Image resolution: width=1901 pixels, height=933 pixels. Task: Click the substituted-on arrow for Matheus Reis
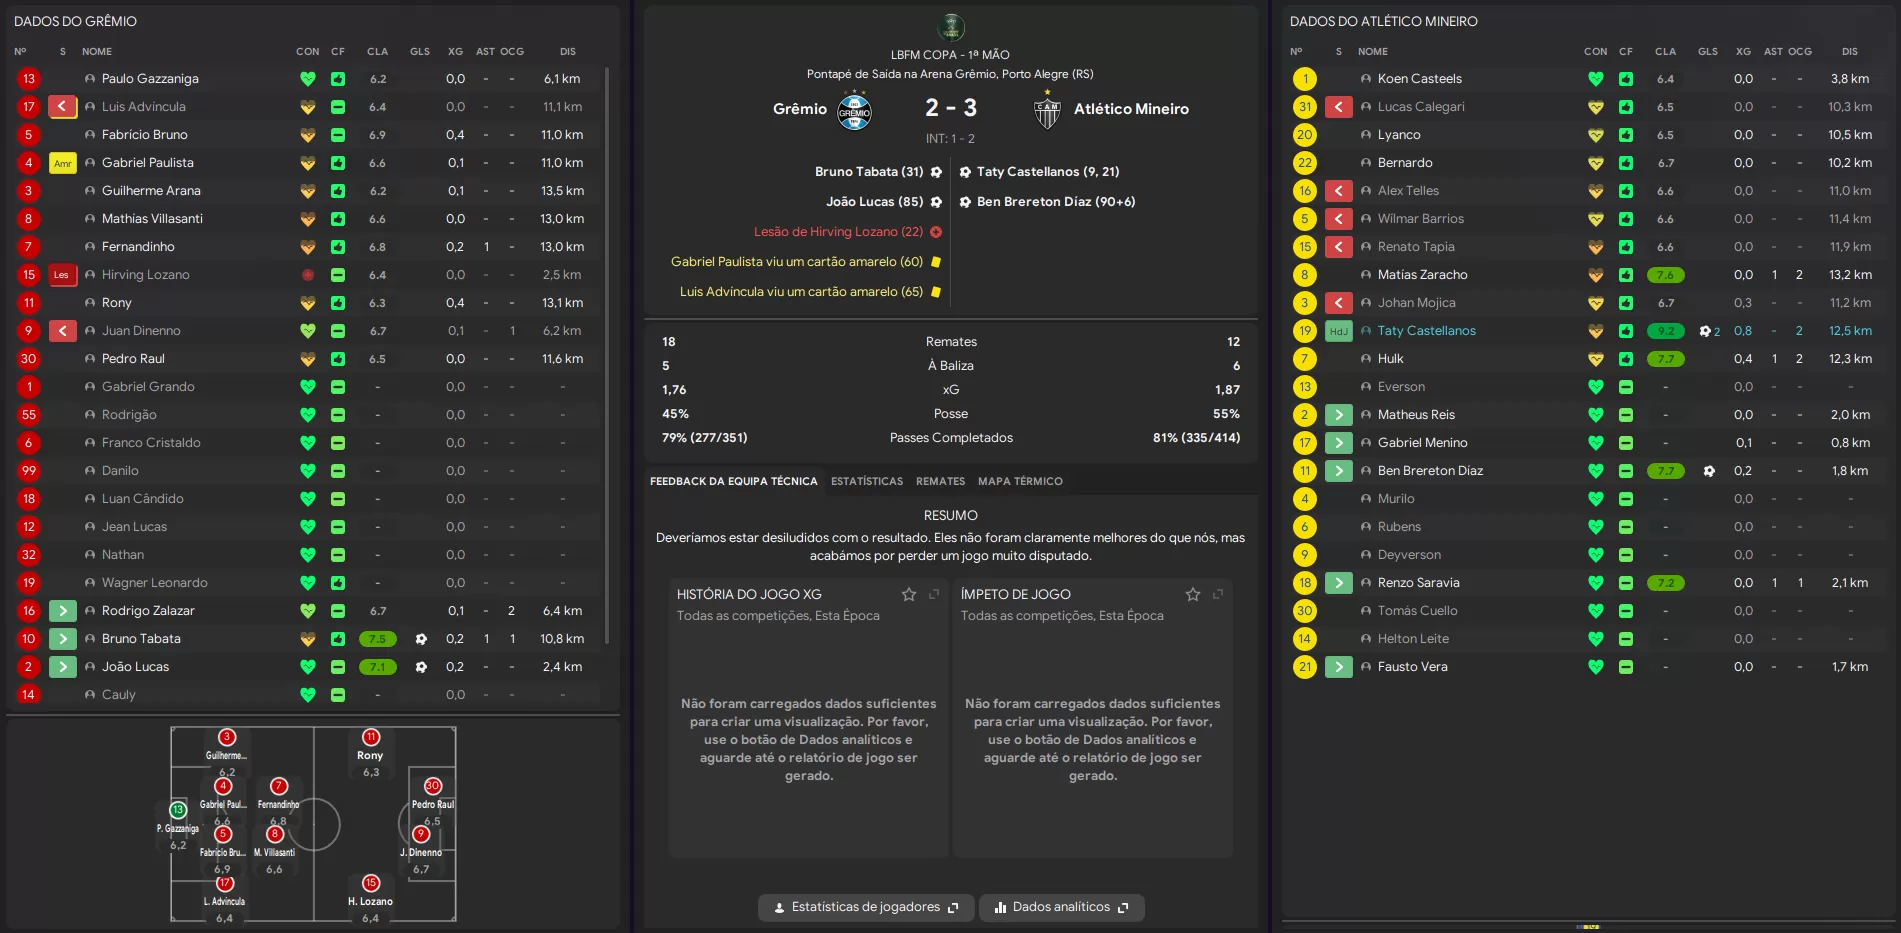point(1339,415)
